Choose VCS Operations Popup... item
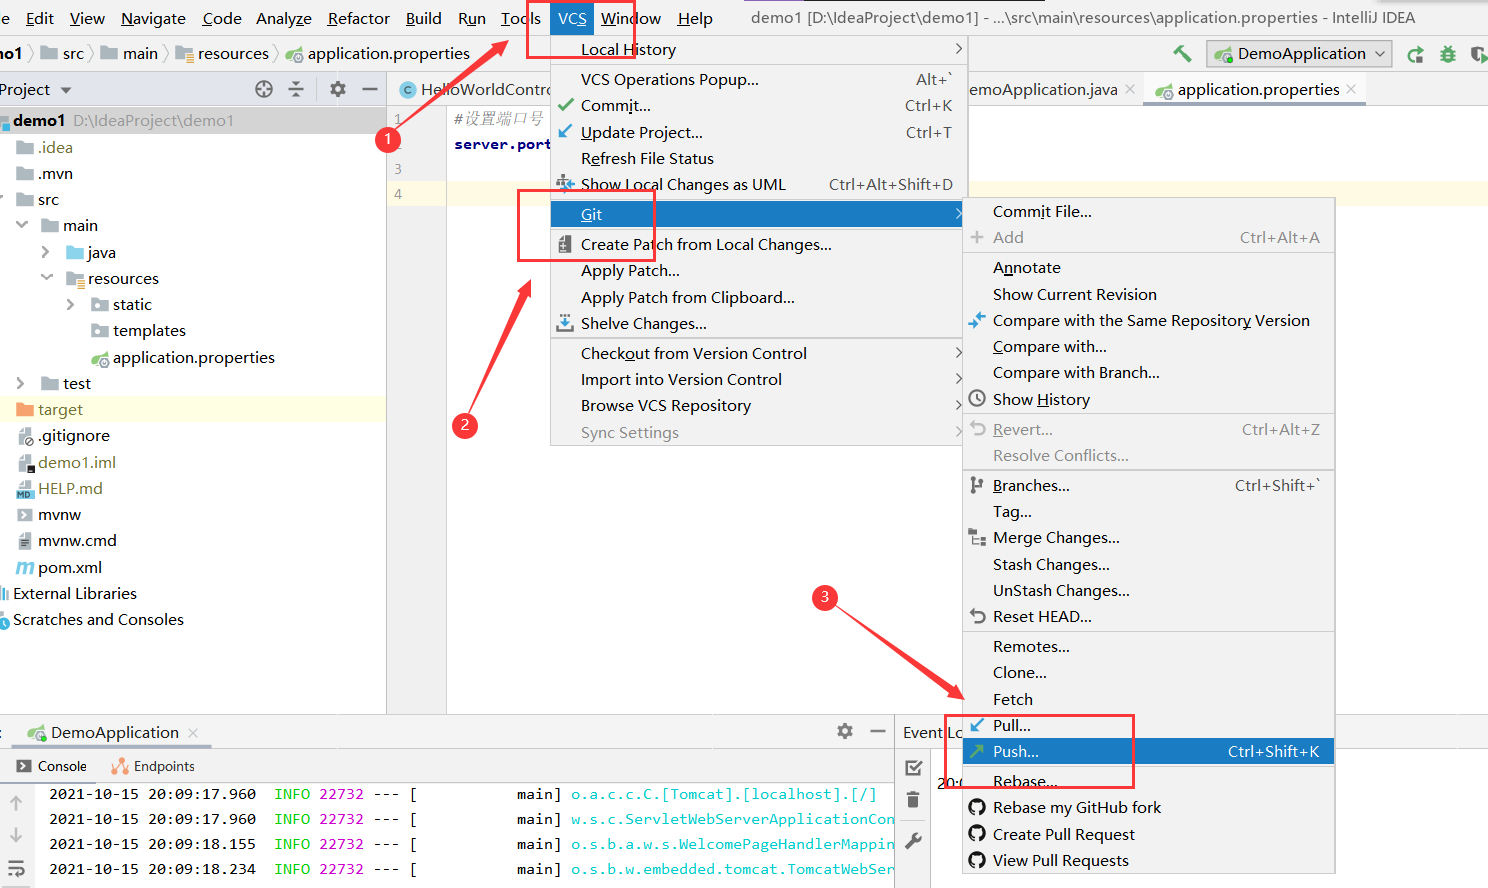Image resolution: width=1488 pixels, height=888 pixels. coord(759,79)
